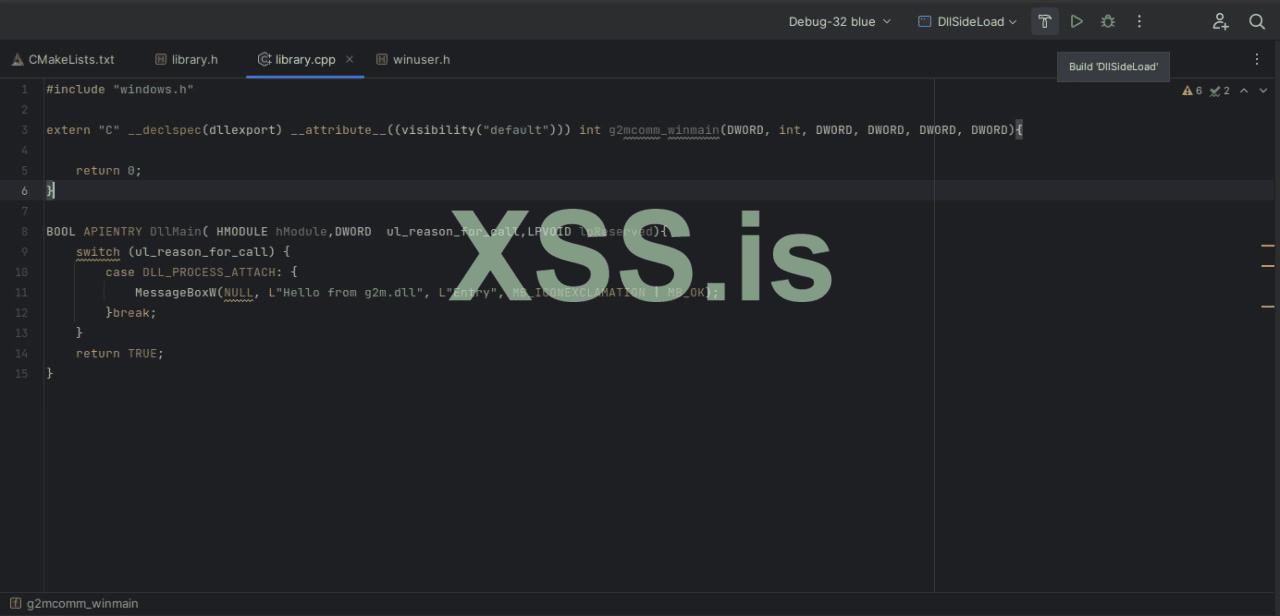Open the editor tabs options menu
Viewport: 1280px width, 616px height.
[1257, 59]
